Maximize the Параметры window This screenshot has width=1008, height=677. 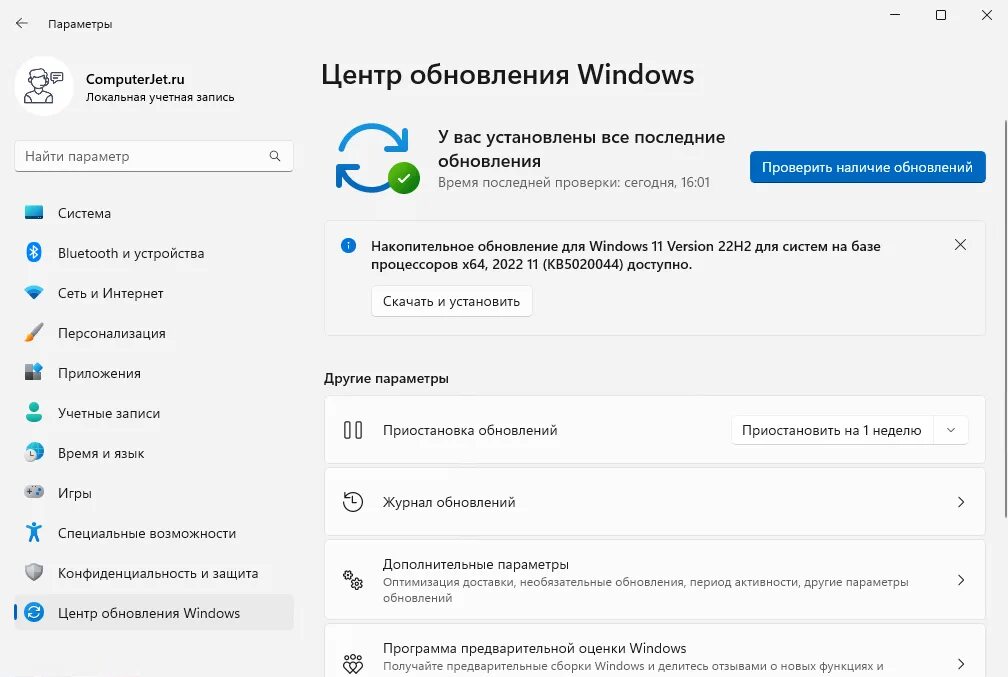pos(940,15)
